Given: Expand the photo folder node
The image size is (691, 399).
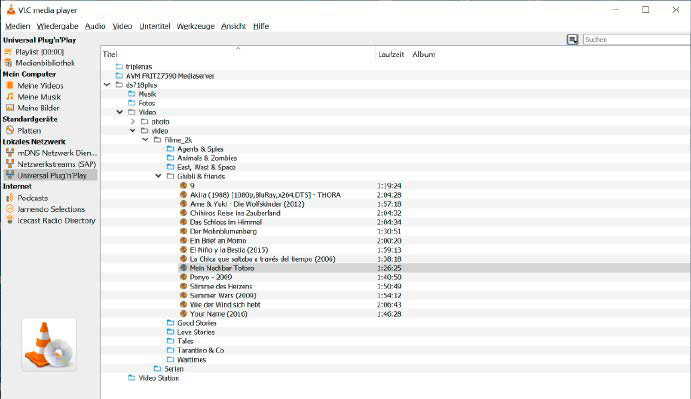Looking at the screenshot, I should coord(133,121).
